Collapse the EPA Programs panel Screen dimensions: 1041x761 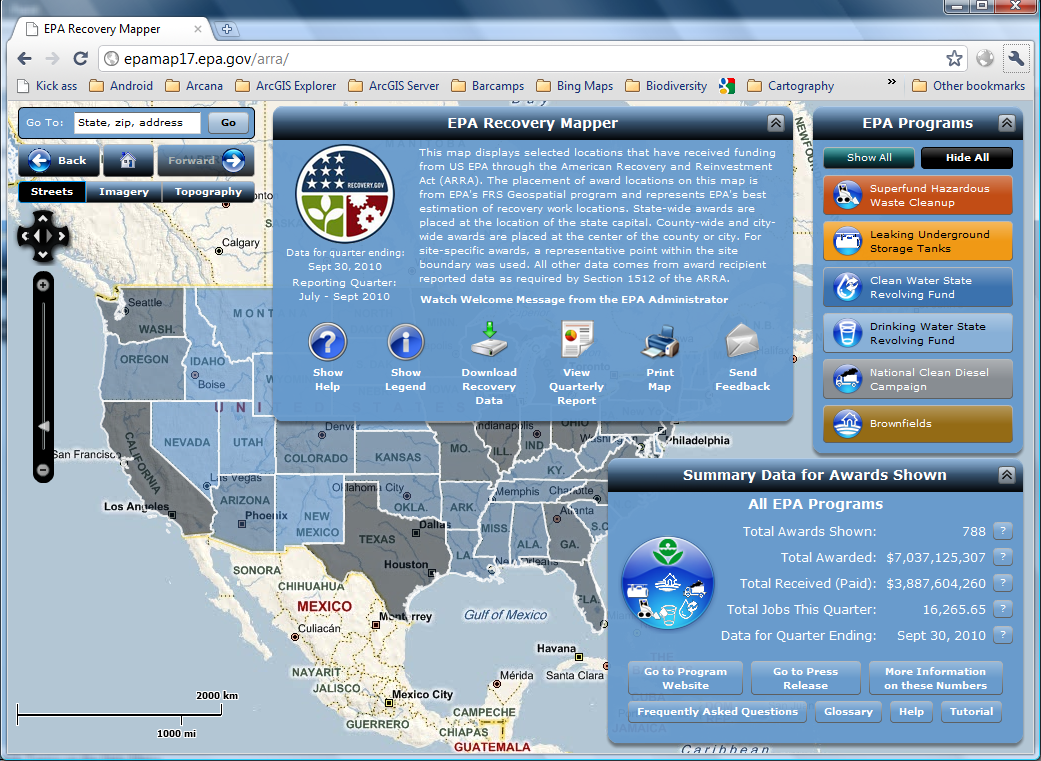(x=1008, y=123)
